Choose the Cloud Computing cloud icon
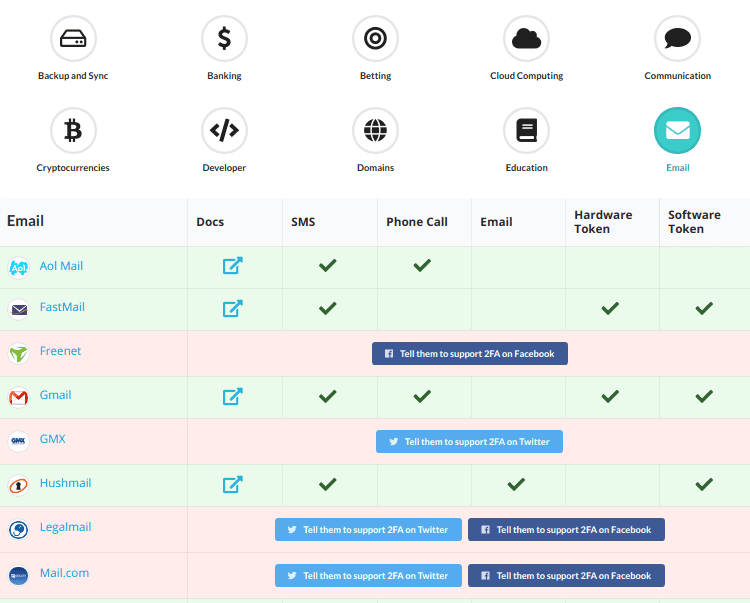The image size is (750, 603). (x=527, y=39)
